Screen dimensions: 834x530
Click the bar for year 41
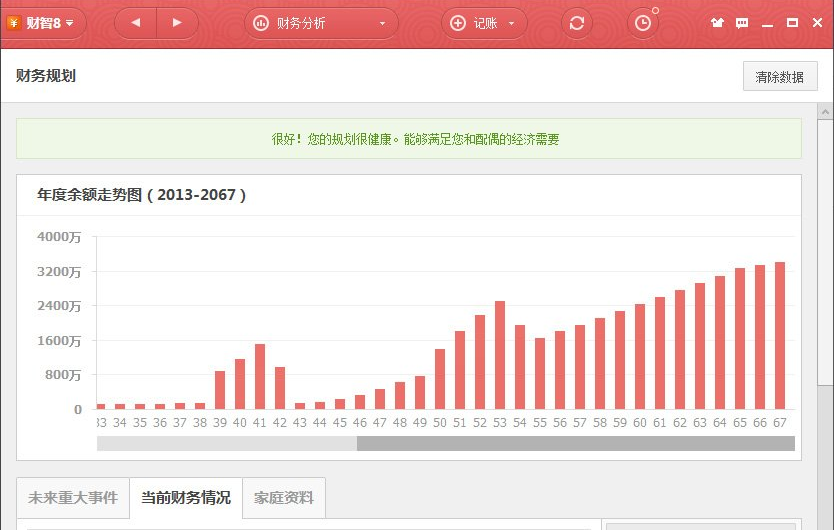click(x=260, y=377)
